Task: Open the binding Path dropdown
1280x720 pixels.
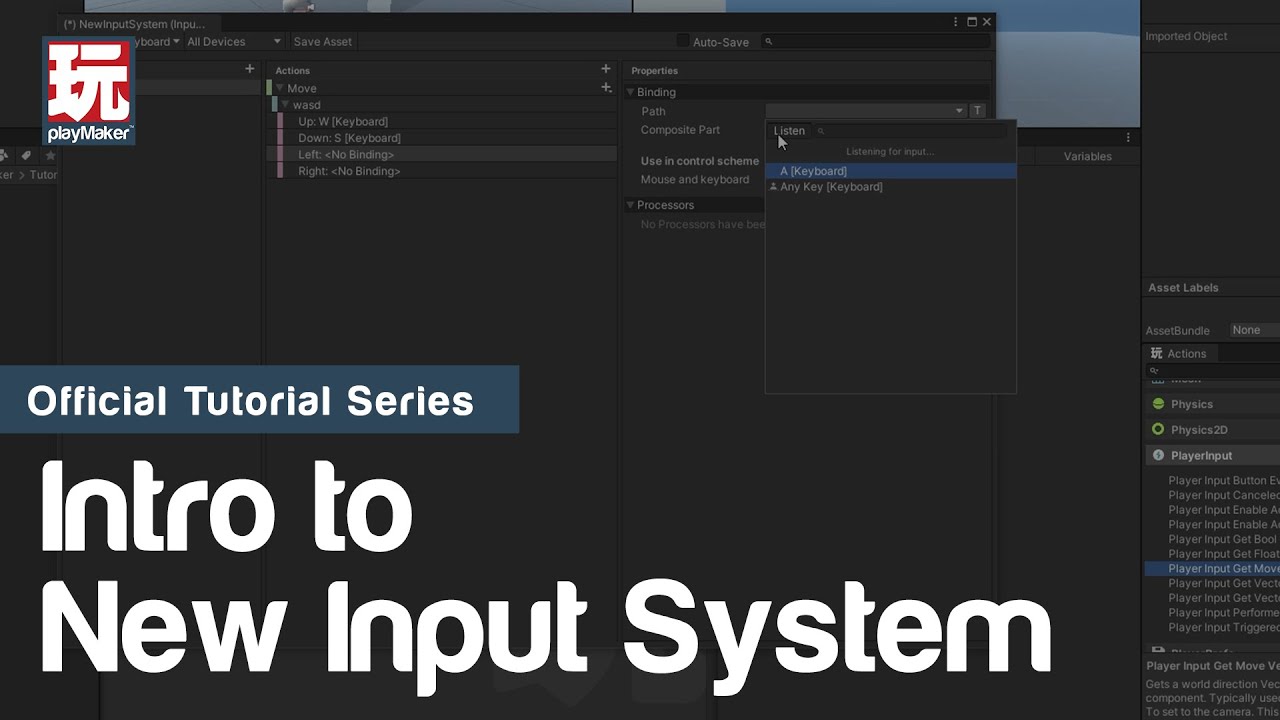Action: tap(866, 111)
